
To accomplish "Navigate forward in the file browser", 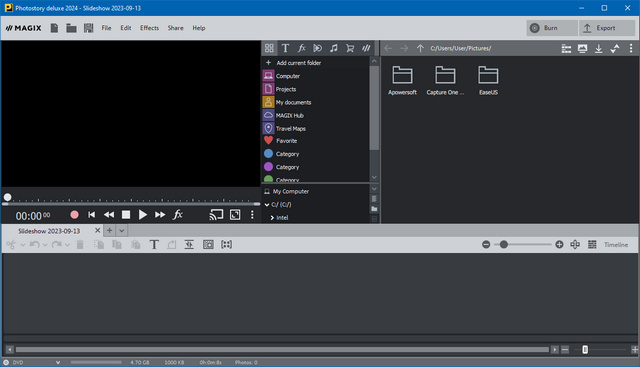I will [404, 48].
